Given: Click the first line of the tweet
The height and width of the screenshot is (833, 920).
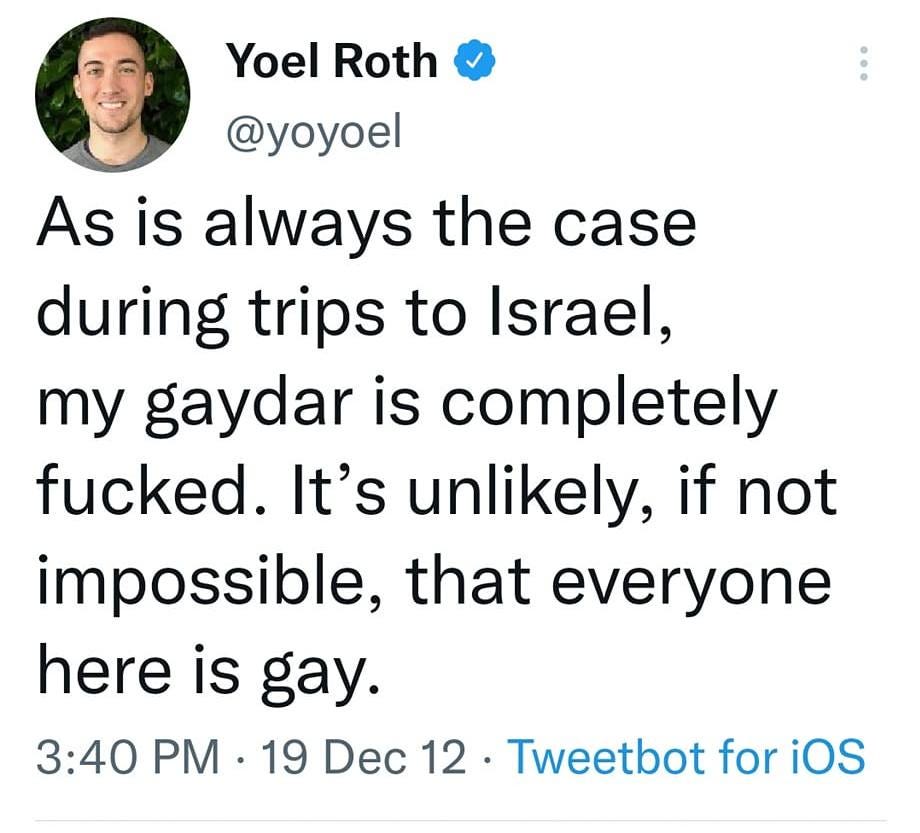Looking at the screenshot, I should (370, 225).
